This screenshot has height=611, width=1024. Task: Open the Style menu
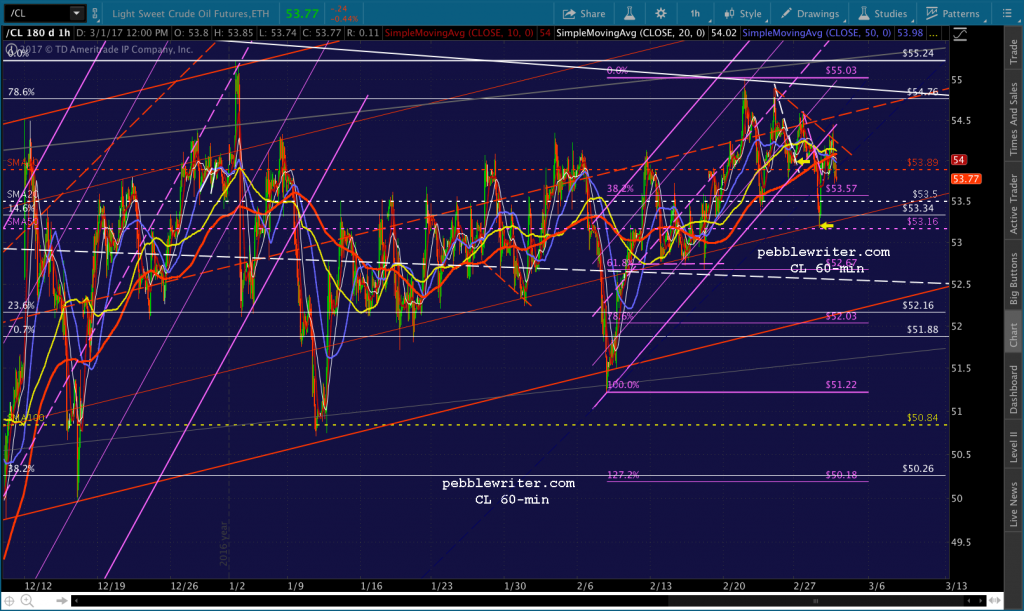[x=743, y=13]
